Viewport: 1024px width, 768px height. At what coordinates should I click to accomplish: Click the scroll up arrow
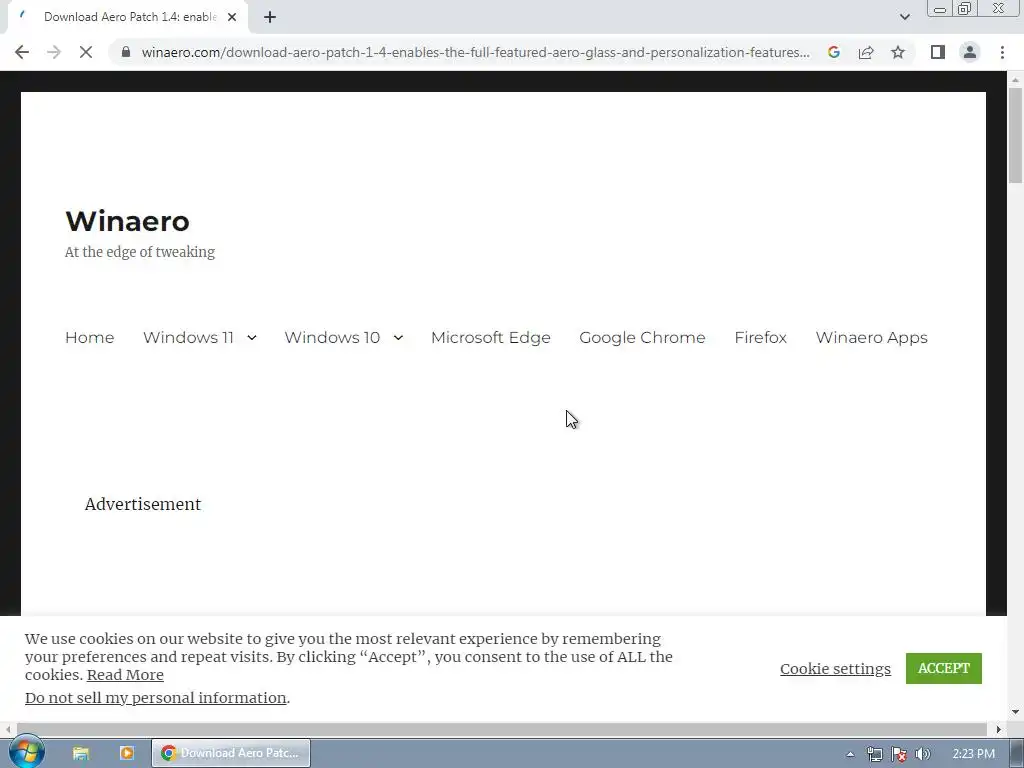tap(1015, 80)
